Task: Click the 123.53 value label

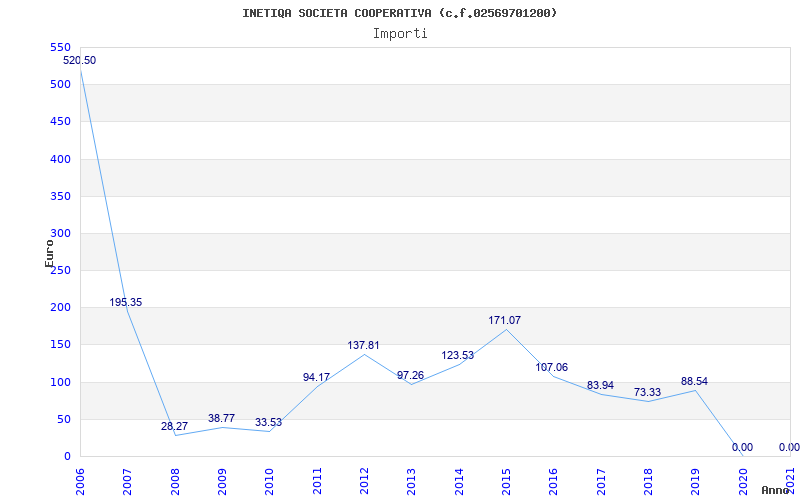Action: tap(458, 356)
